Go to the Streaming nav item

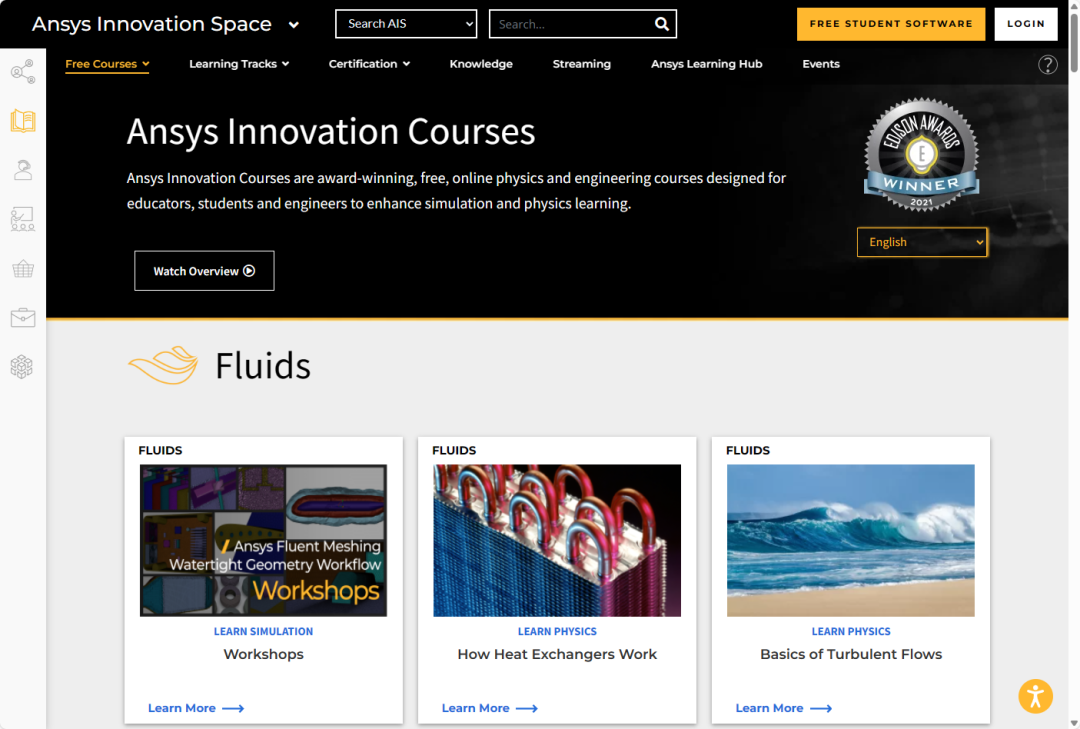pyautogui.click(x=581, y=64)
